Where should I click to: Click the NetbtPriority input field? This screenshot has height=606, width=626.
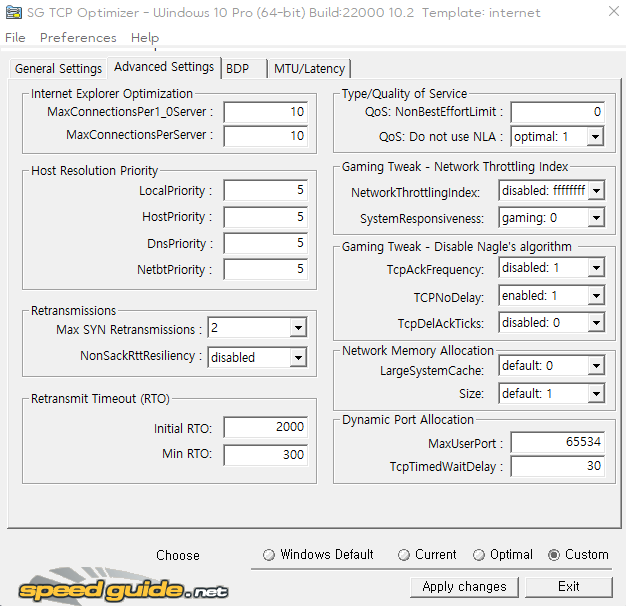(265, 269)
